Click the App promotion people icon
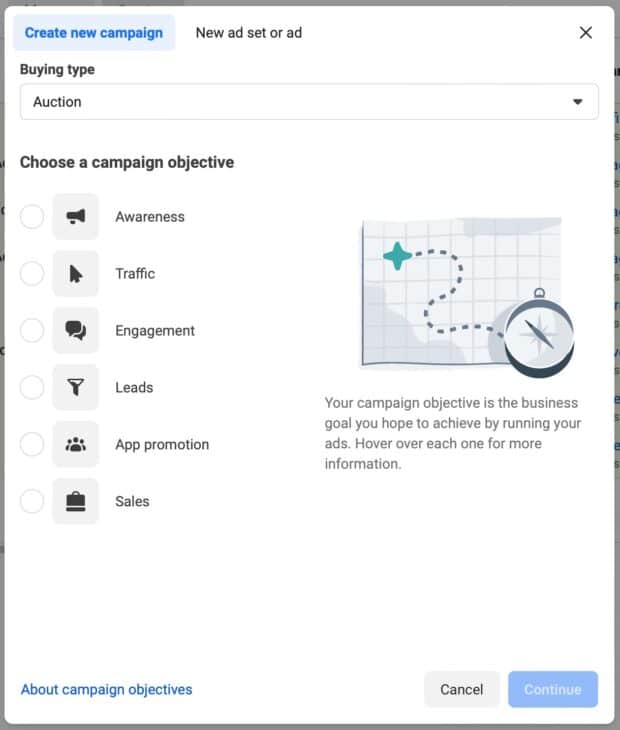The width and height of the screenshot is (620, 730). (76, 445)
